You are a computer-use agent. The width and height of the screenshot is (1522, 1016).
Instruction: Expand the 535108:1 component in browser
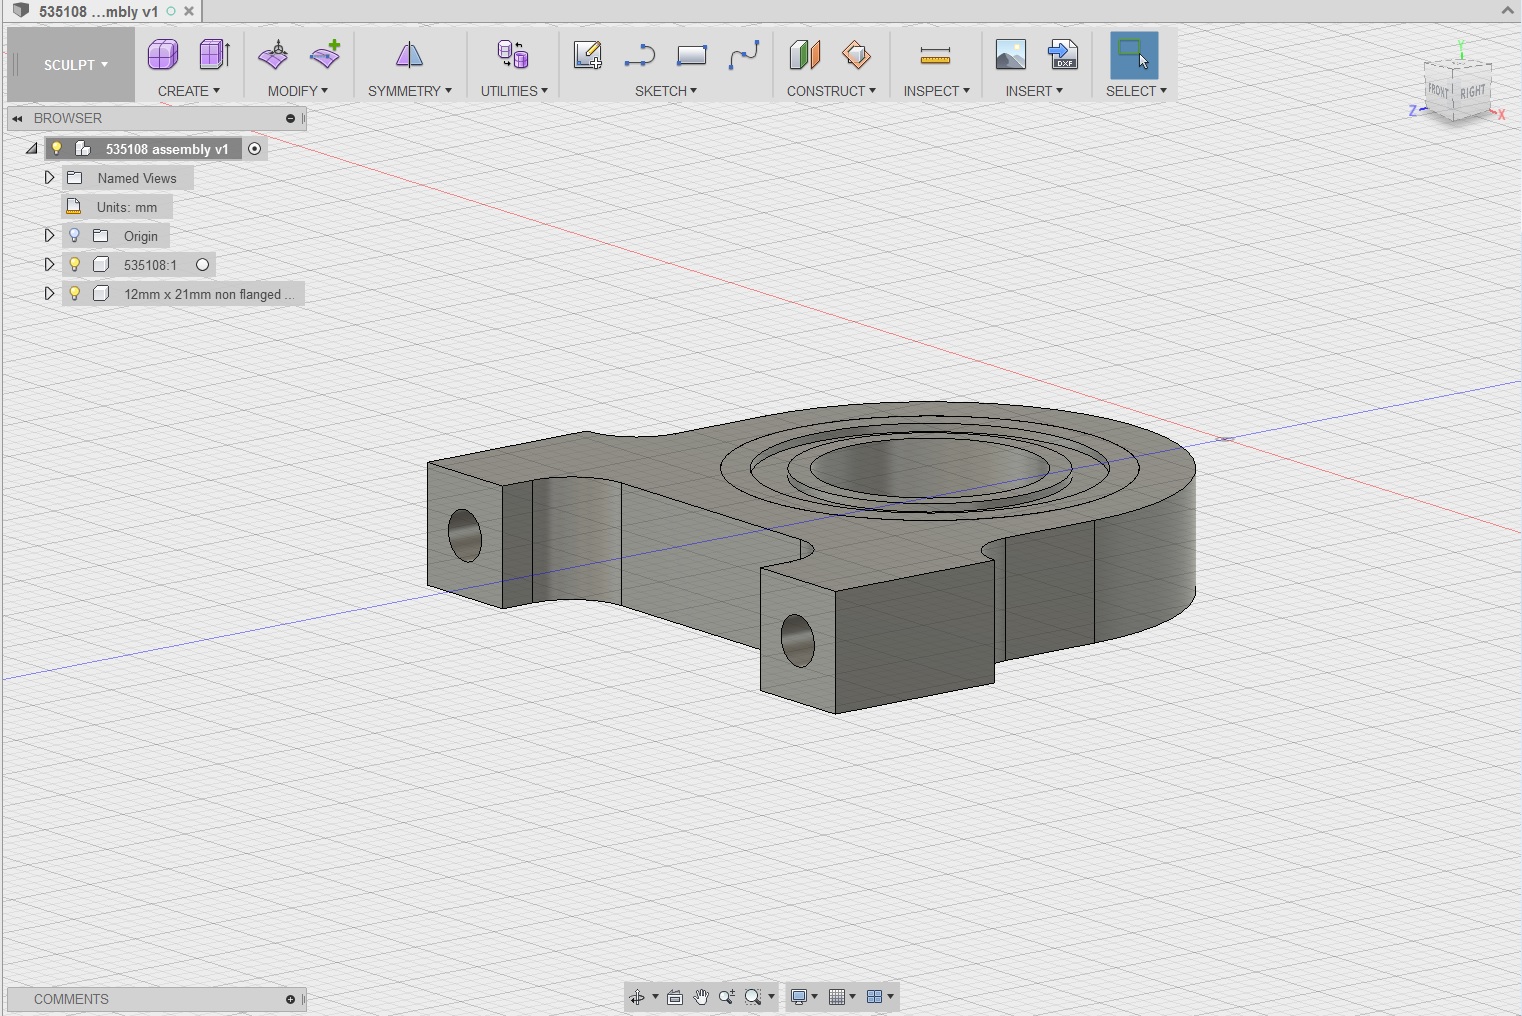(x=49, y=264)
